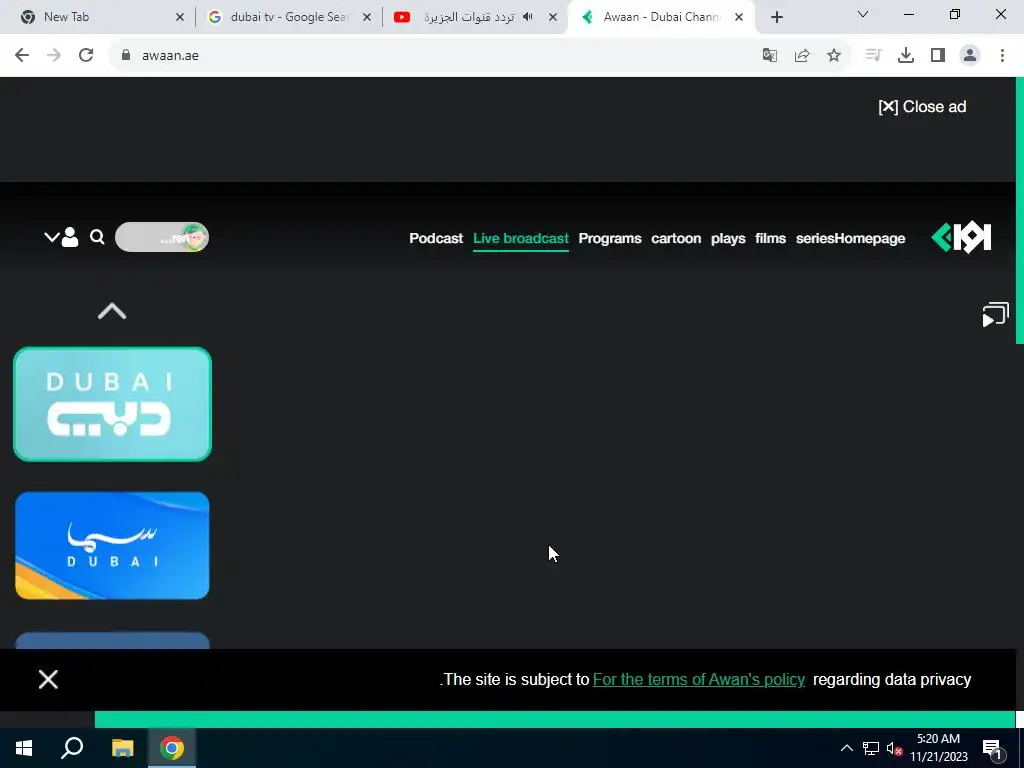Bookmark this page star
The image size is (1024, 768).
[x=834, y=56]
